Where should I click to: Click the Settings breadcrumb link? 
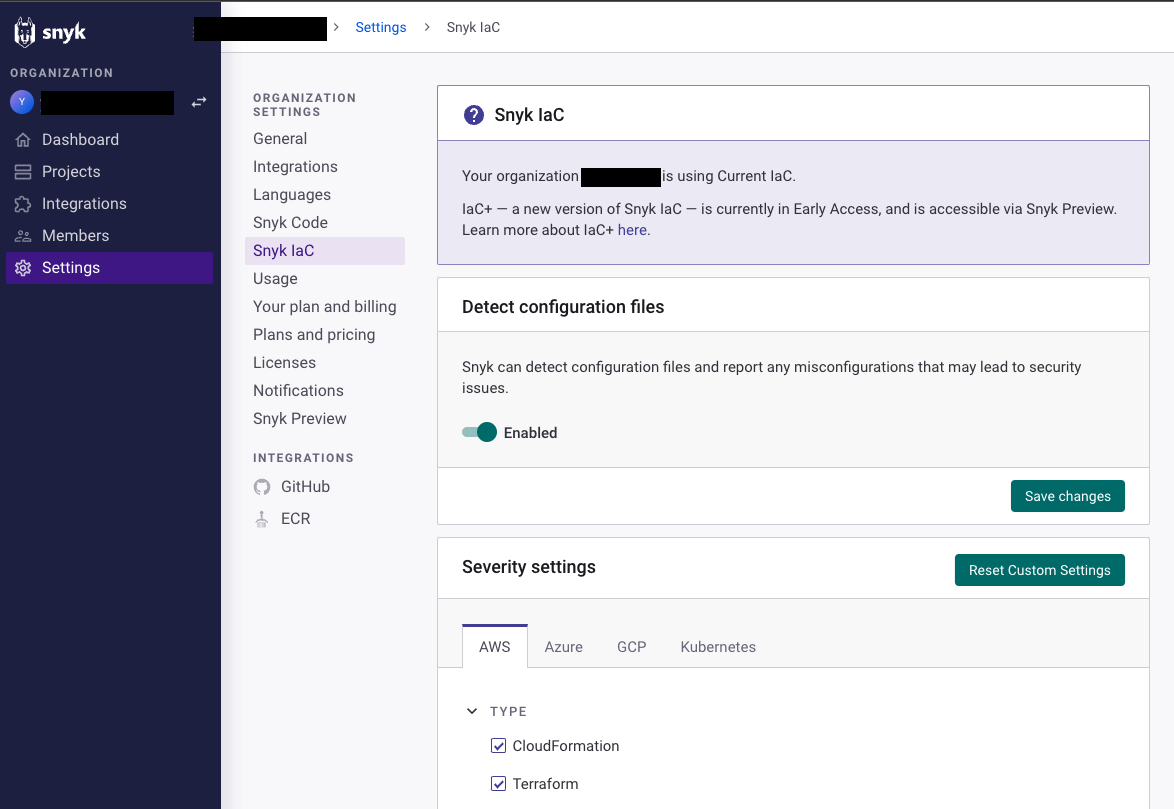[380, 27]
